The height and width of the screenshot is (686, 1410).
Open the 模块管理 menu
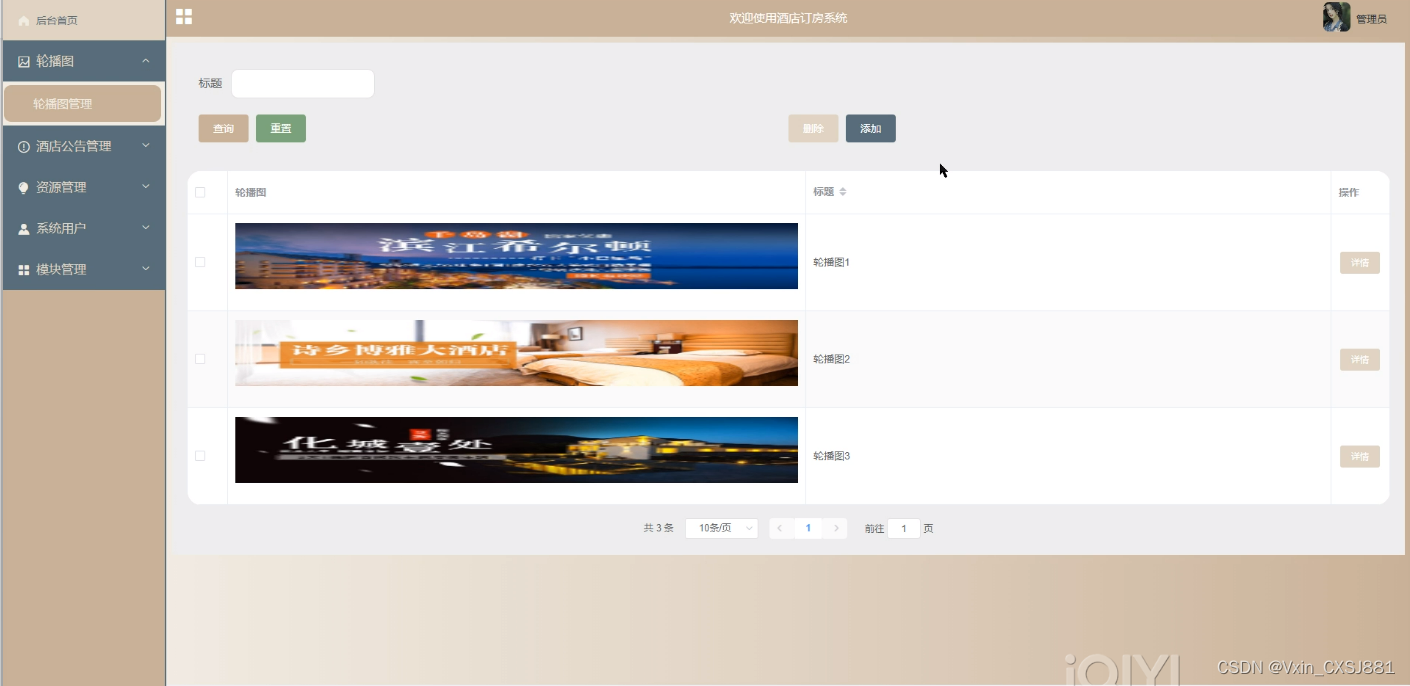pos(83,269)
